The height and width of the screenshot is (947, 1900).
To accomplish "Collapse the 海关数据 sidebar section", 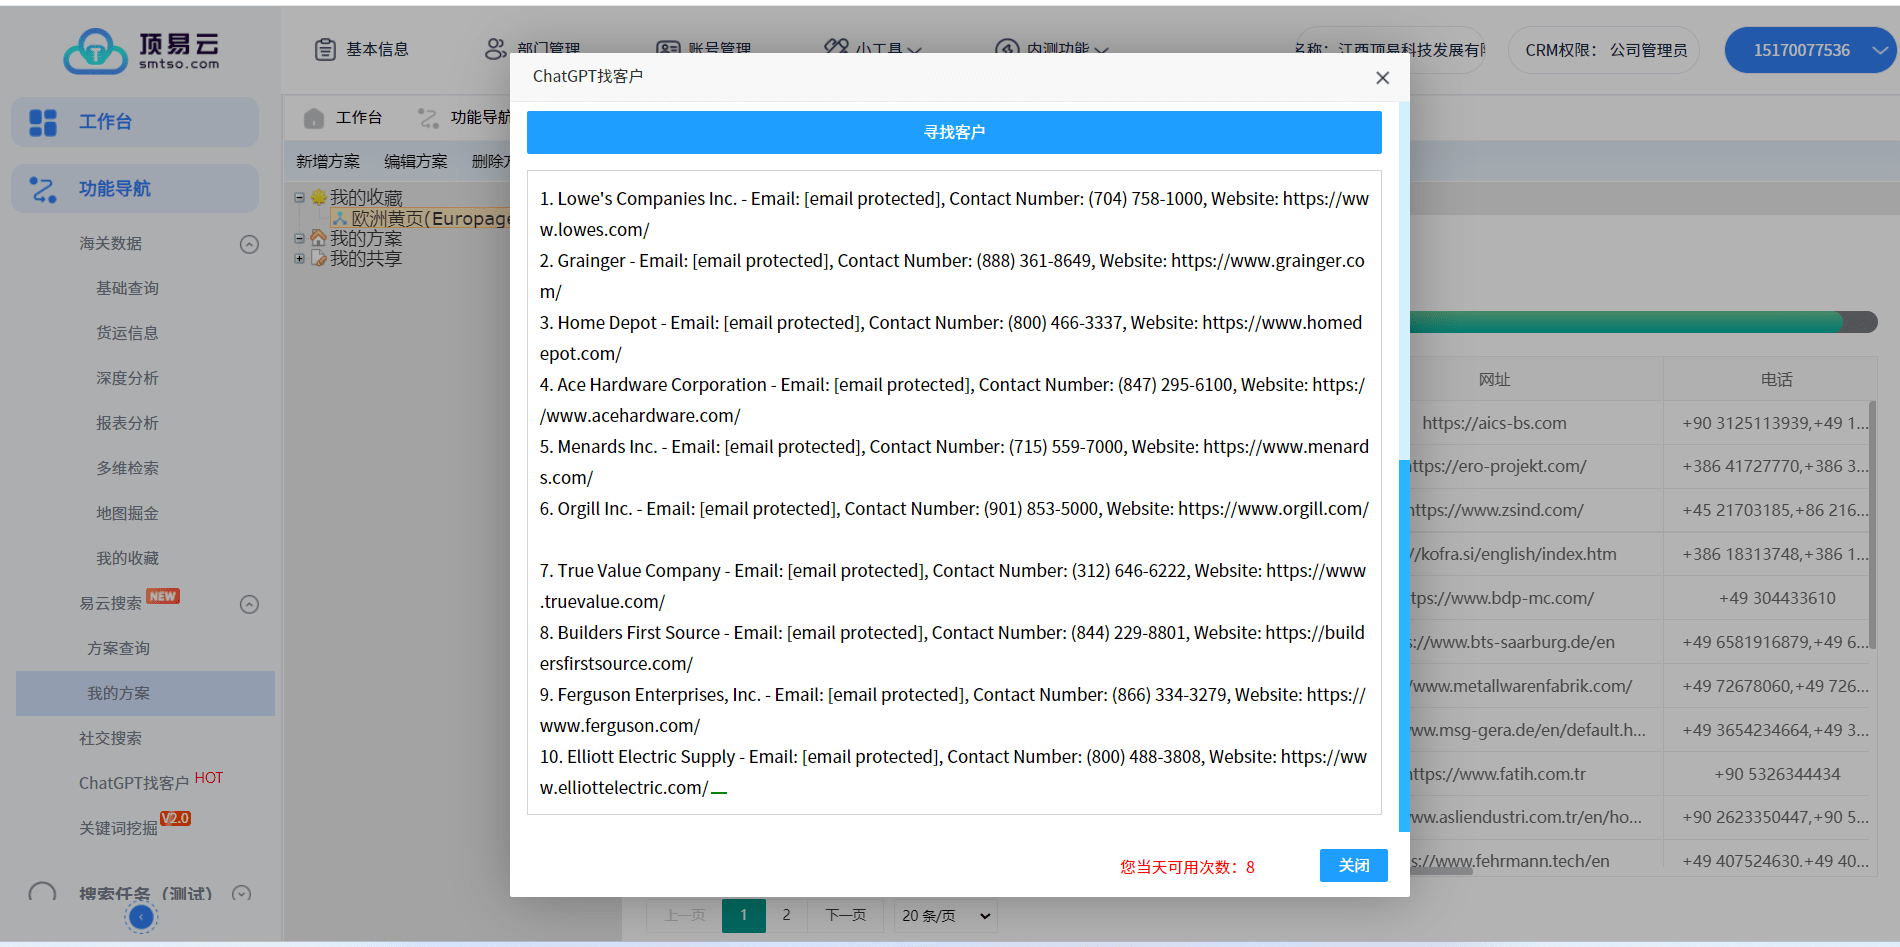I will click(250, 244).
